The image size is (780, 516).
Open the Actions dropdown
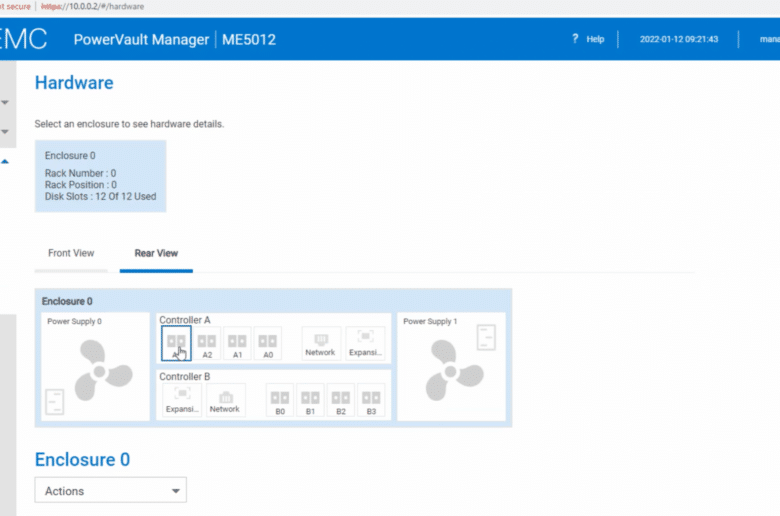coord(110,491)
